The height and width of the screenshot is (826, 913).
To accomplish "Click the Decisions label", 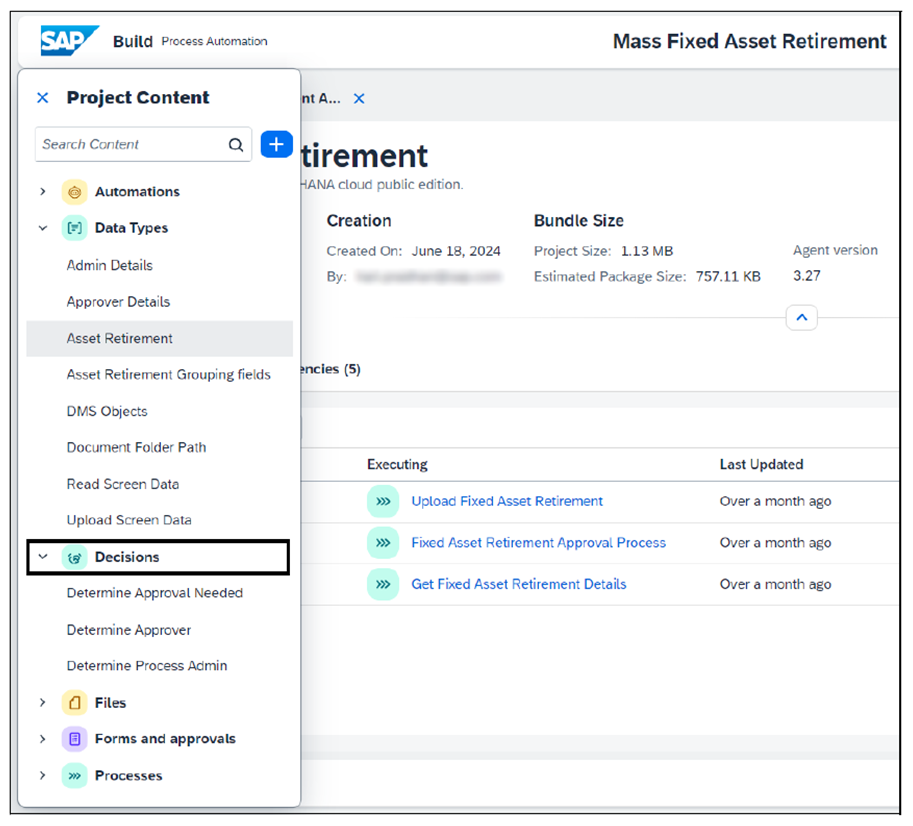I will point(127,557).
